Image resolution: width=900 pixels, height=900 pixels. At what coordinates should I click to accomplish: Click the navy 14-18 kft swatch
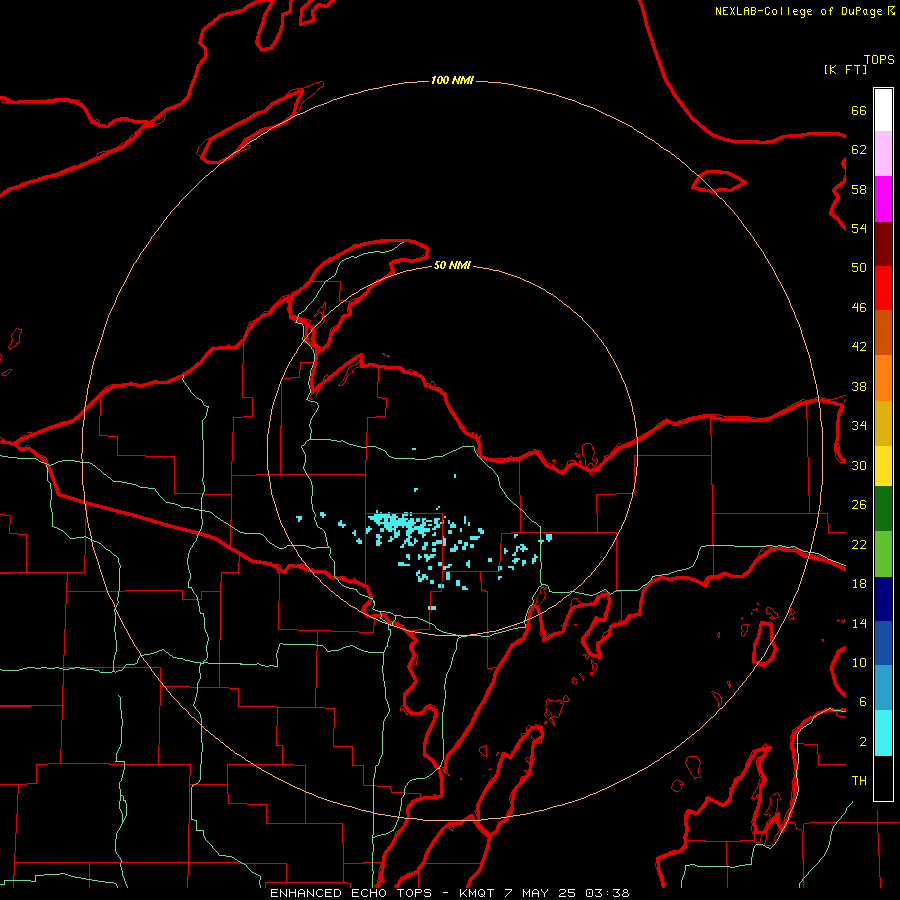coord(883,599)
